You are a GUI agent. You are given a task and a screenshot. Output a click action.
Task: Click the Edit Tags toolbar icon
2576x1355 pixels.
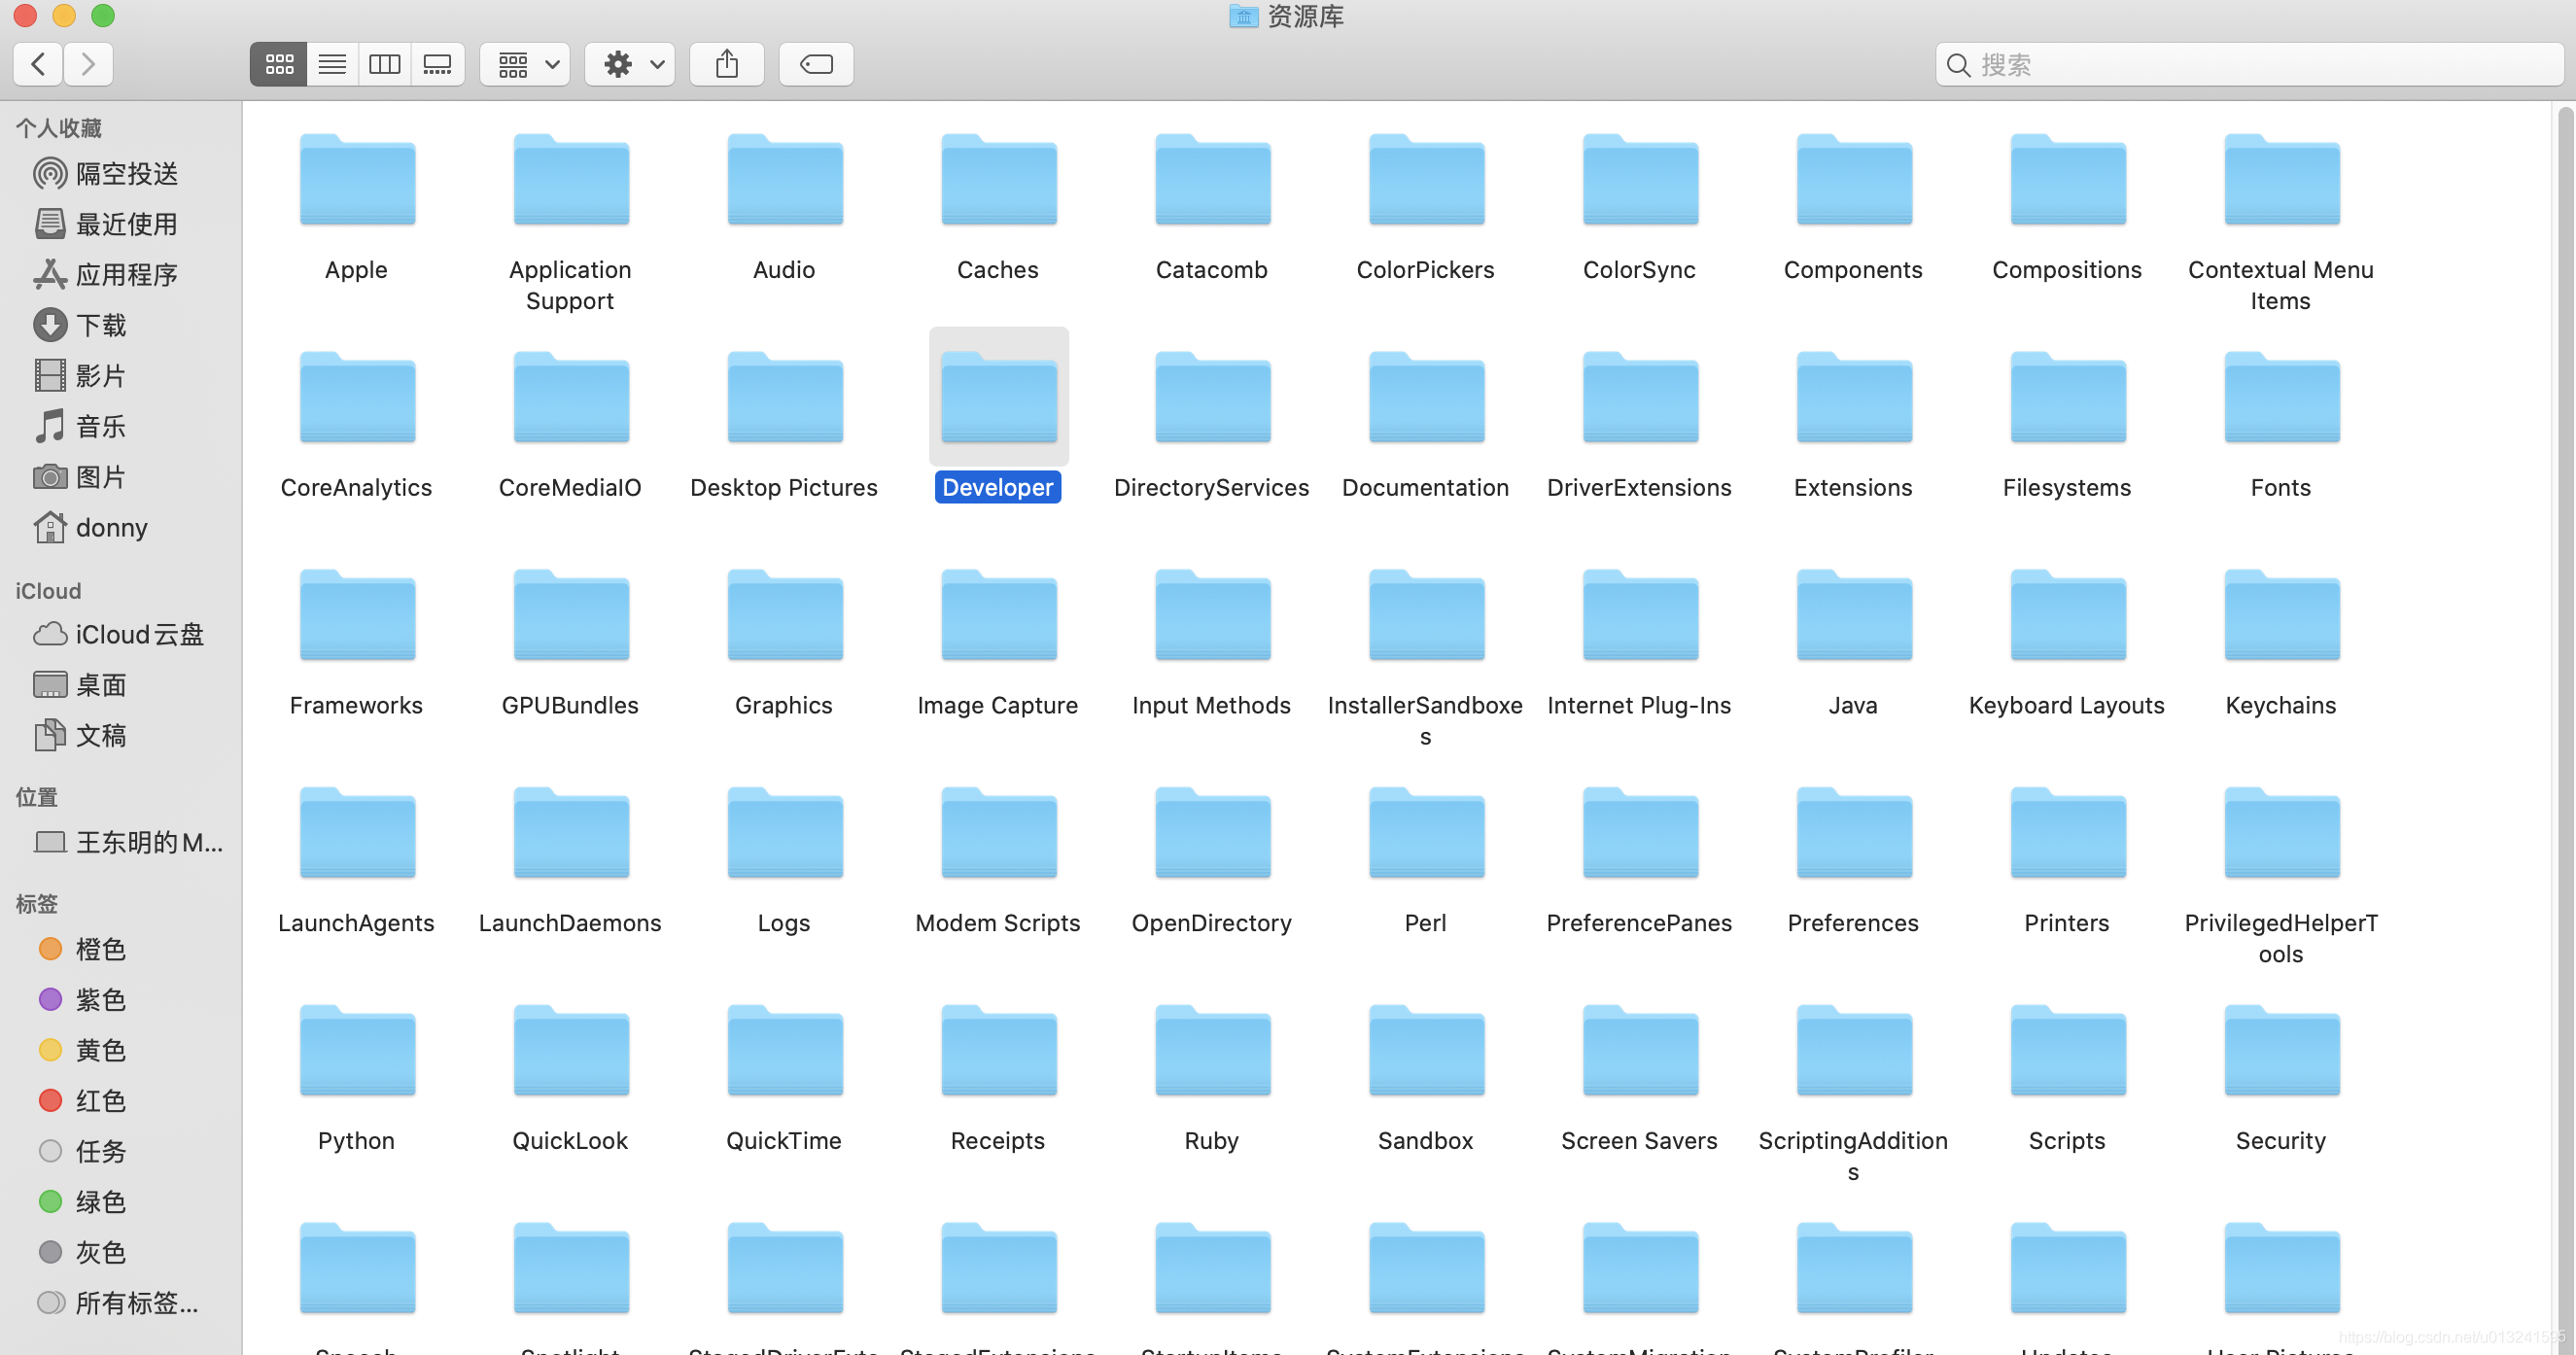click(x=816, y=65)
